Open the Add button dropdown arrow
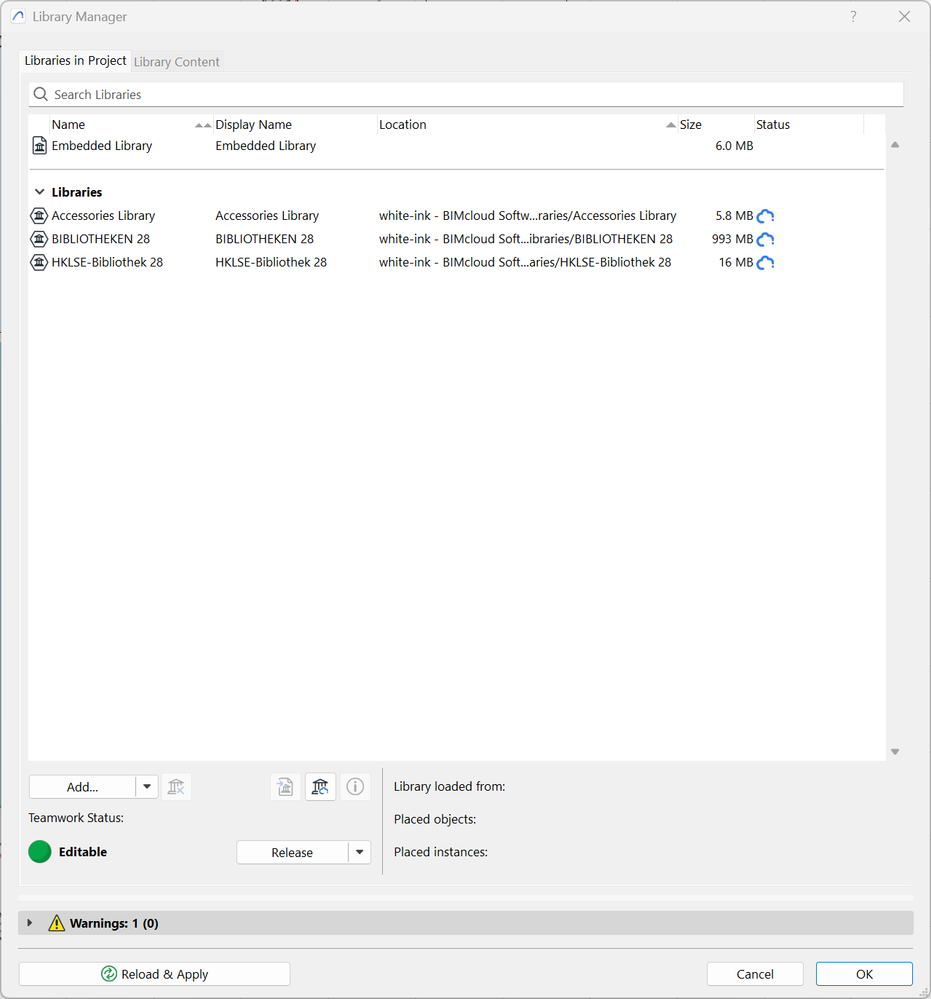Image resolution: width=931 pixels, height=999 pixels. (x=147, y=787)
